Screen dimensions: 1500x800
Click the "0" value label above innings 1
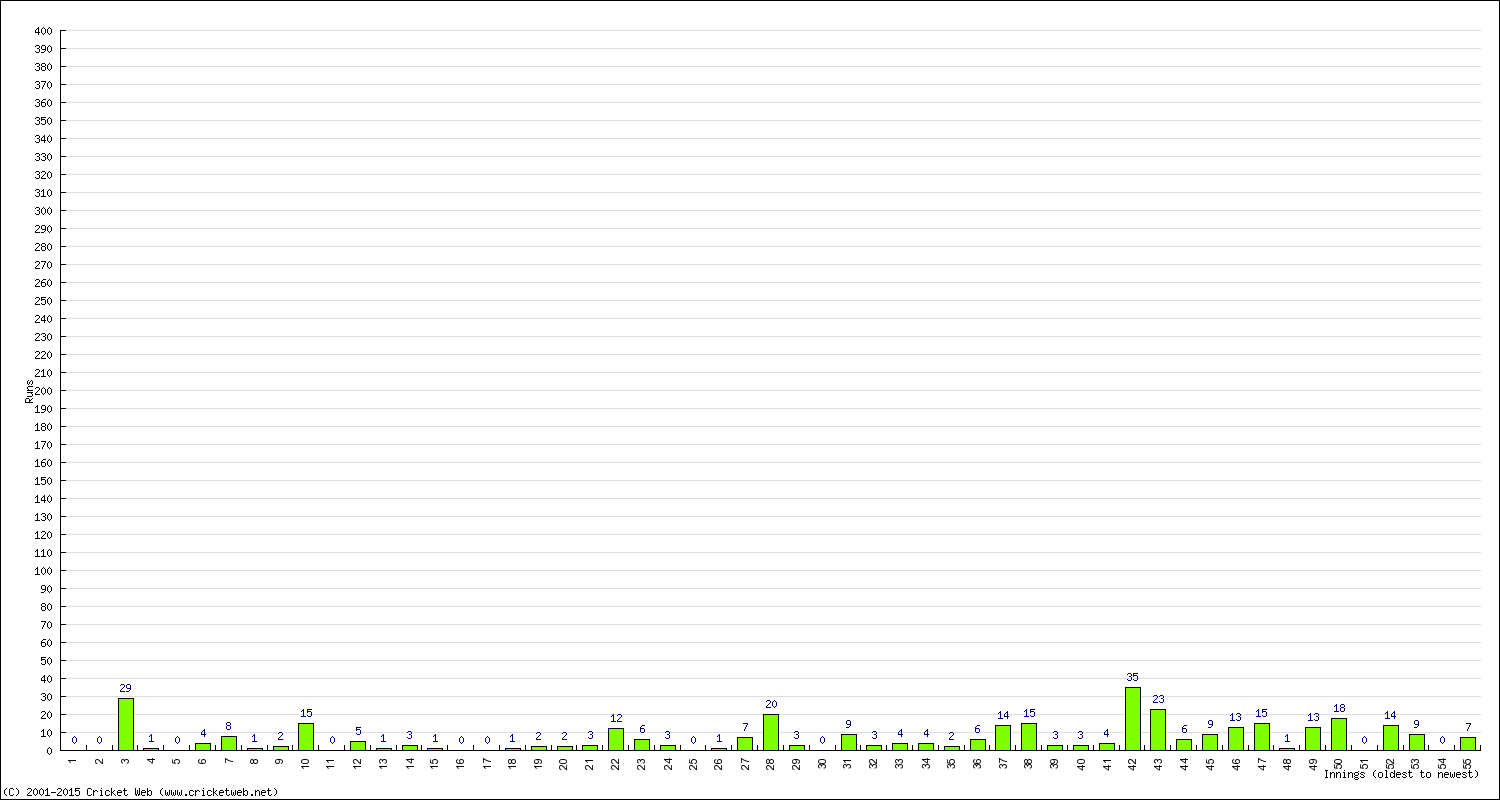(74, 740)
